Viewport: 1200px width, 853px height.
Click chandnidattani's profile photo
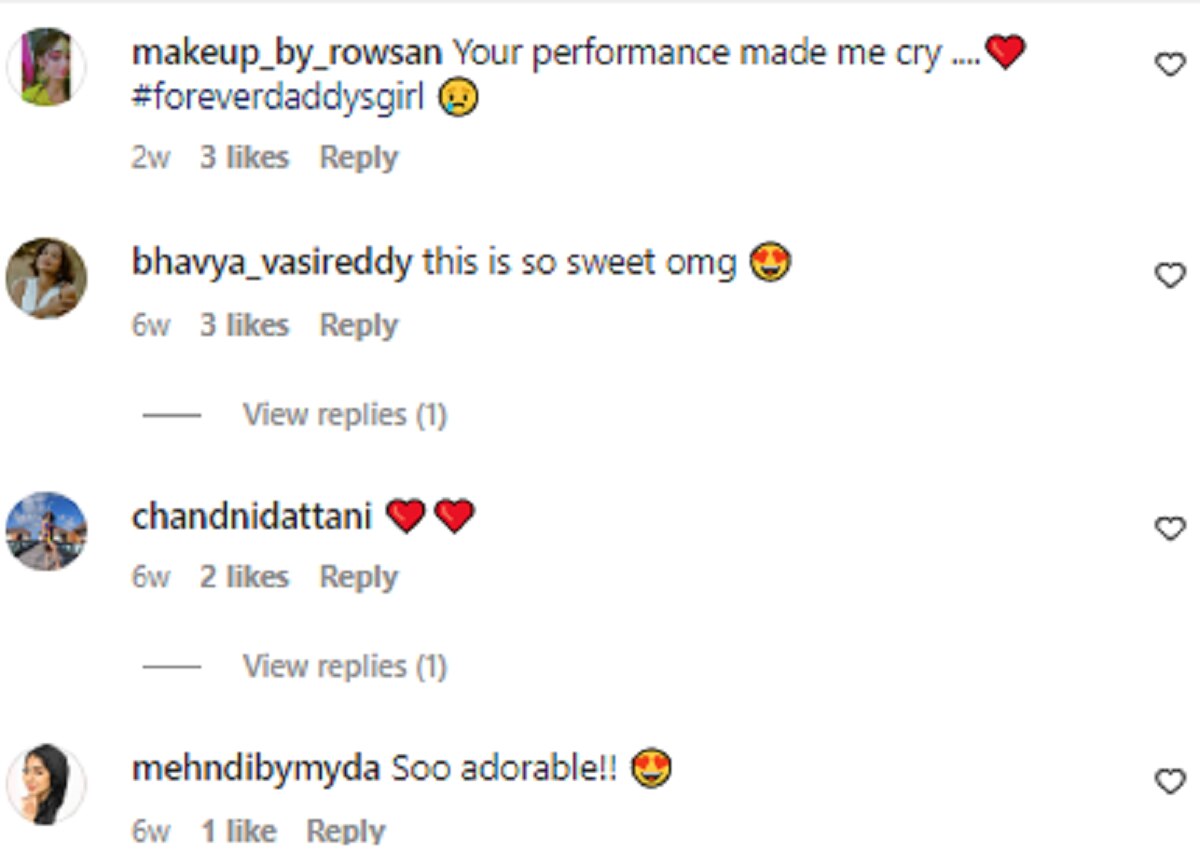coord(46,531)
